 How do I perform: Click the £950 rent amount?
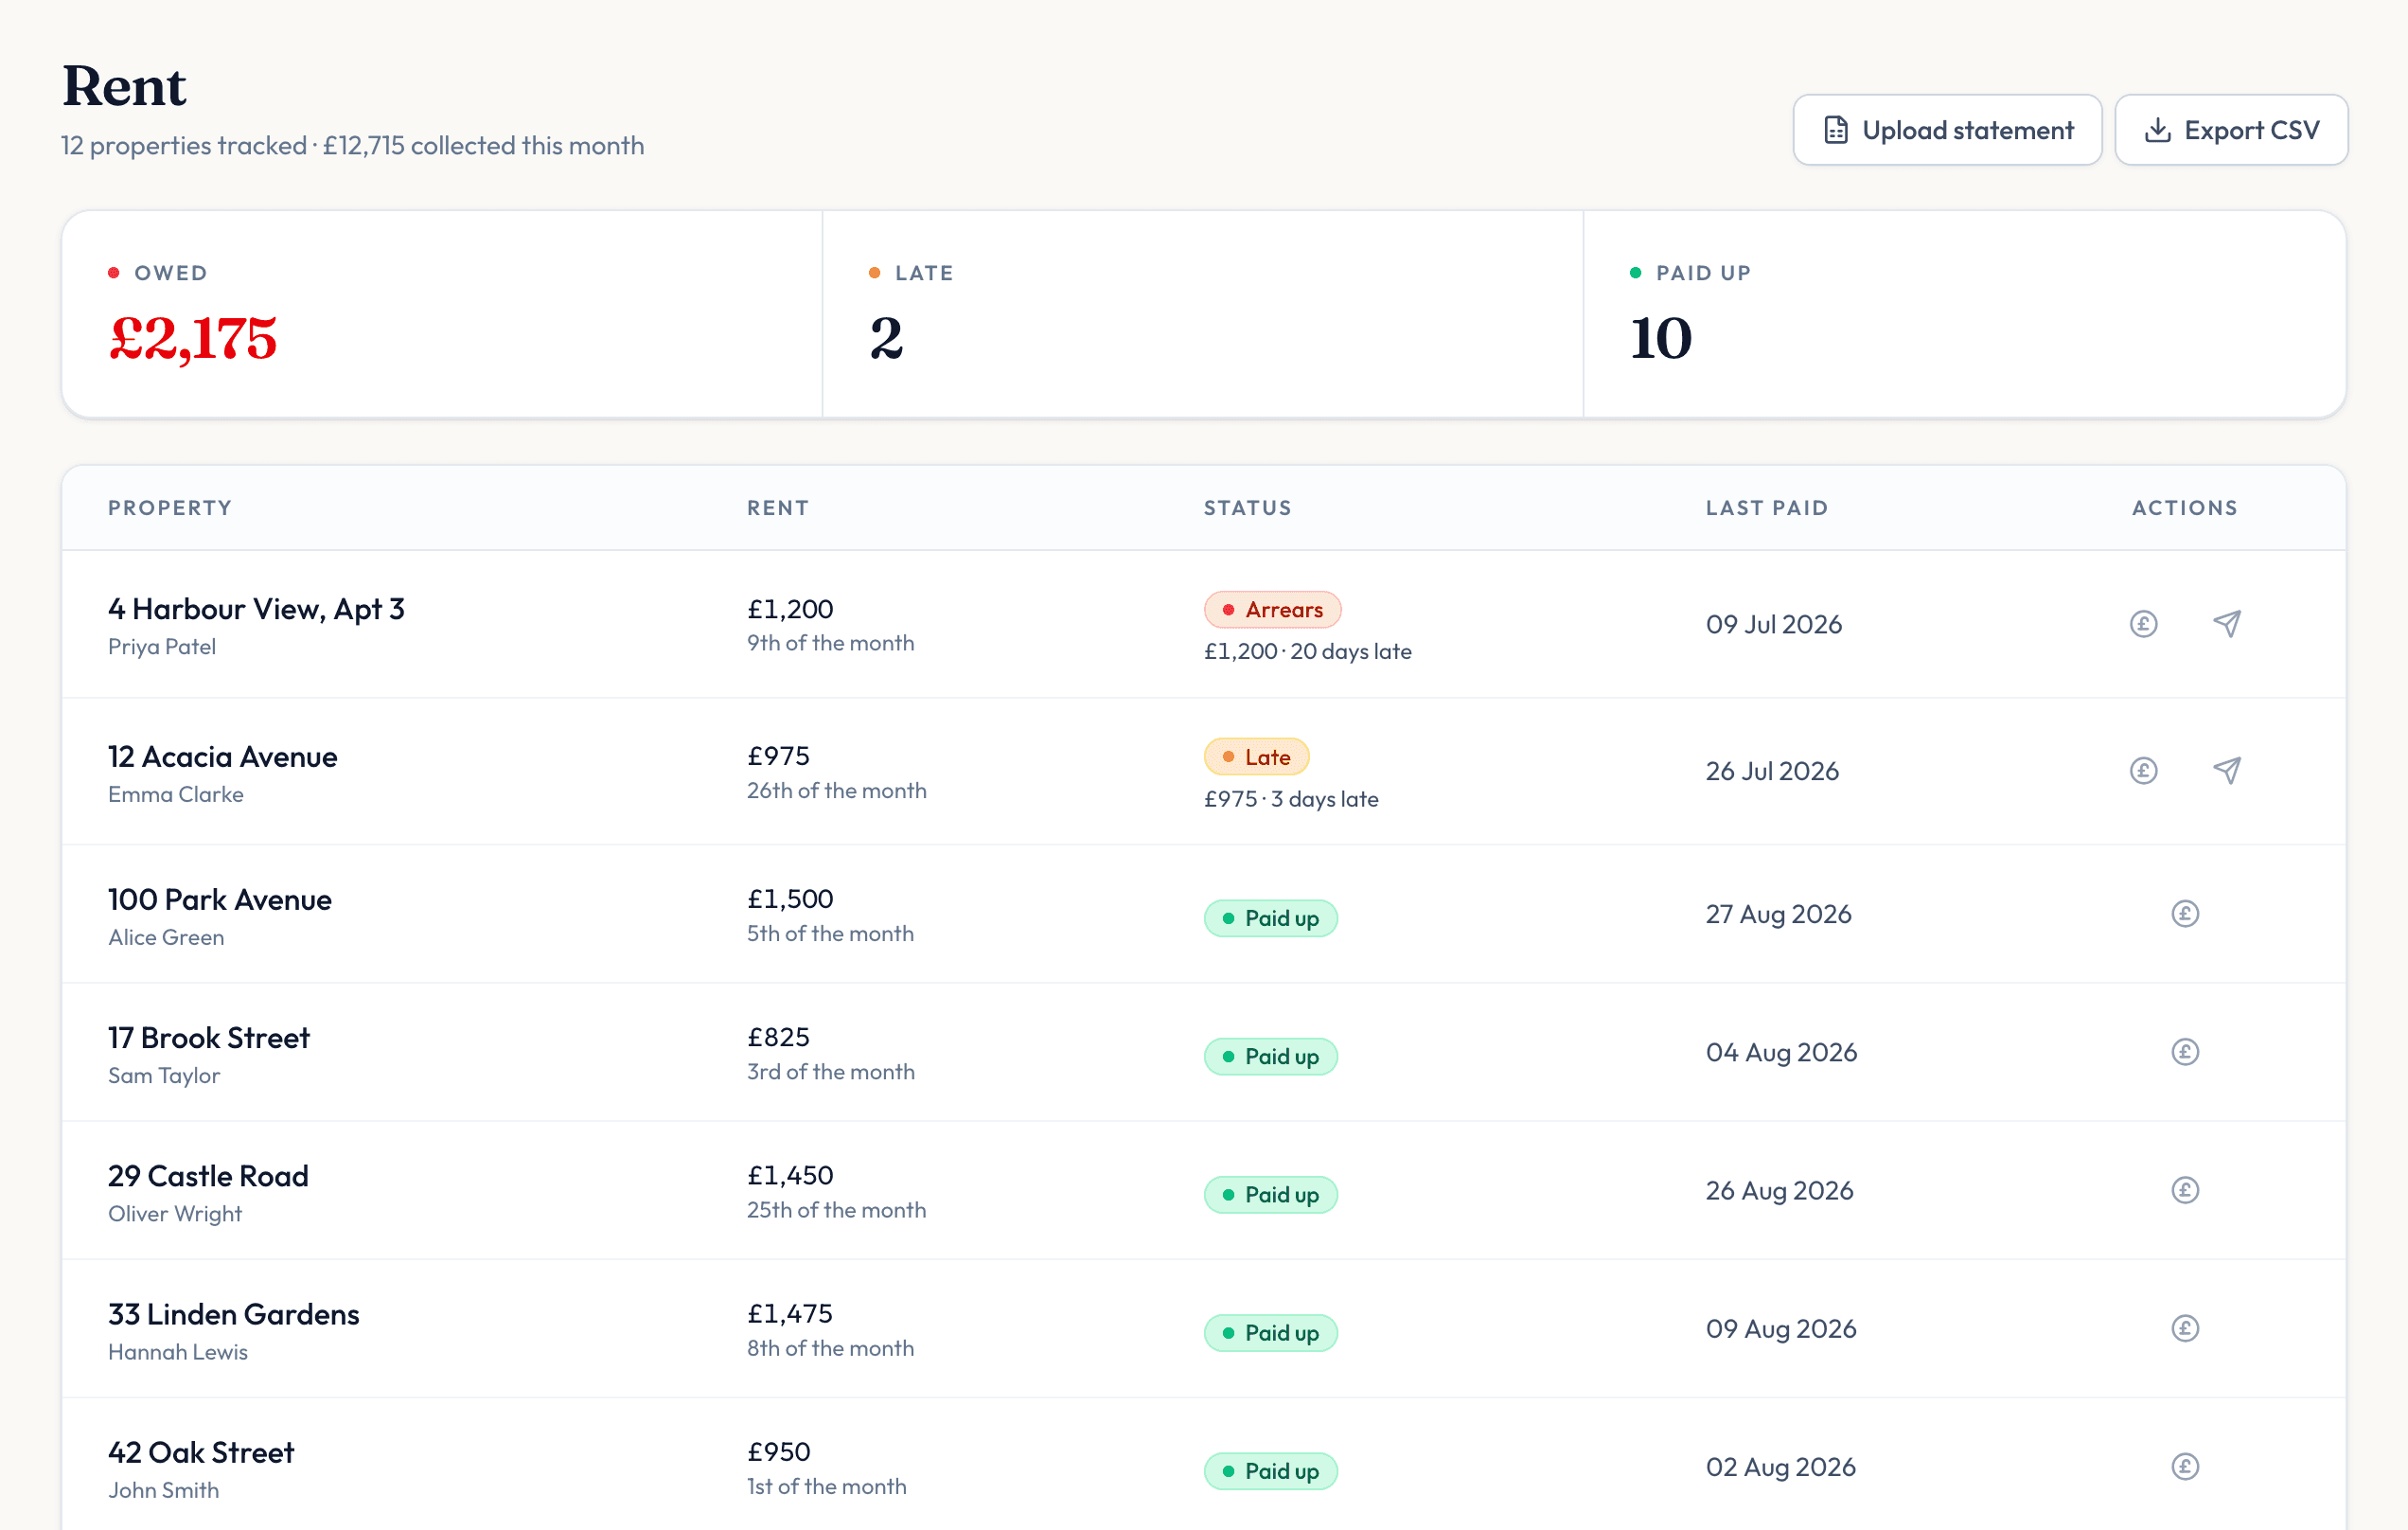click(779, 1452)
